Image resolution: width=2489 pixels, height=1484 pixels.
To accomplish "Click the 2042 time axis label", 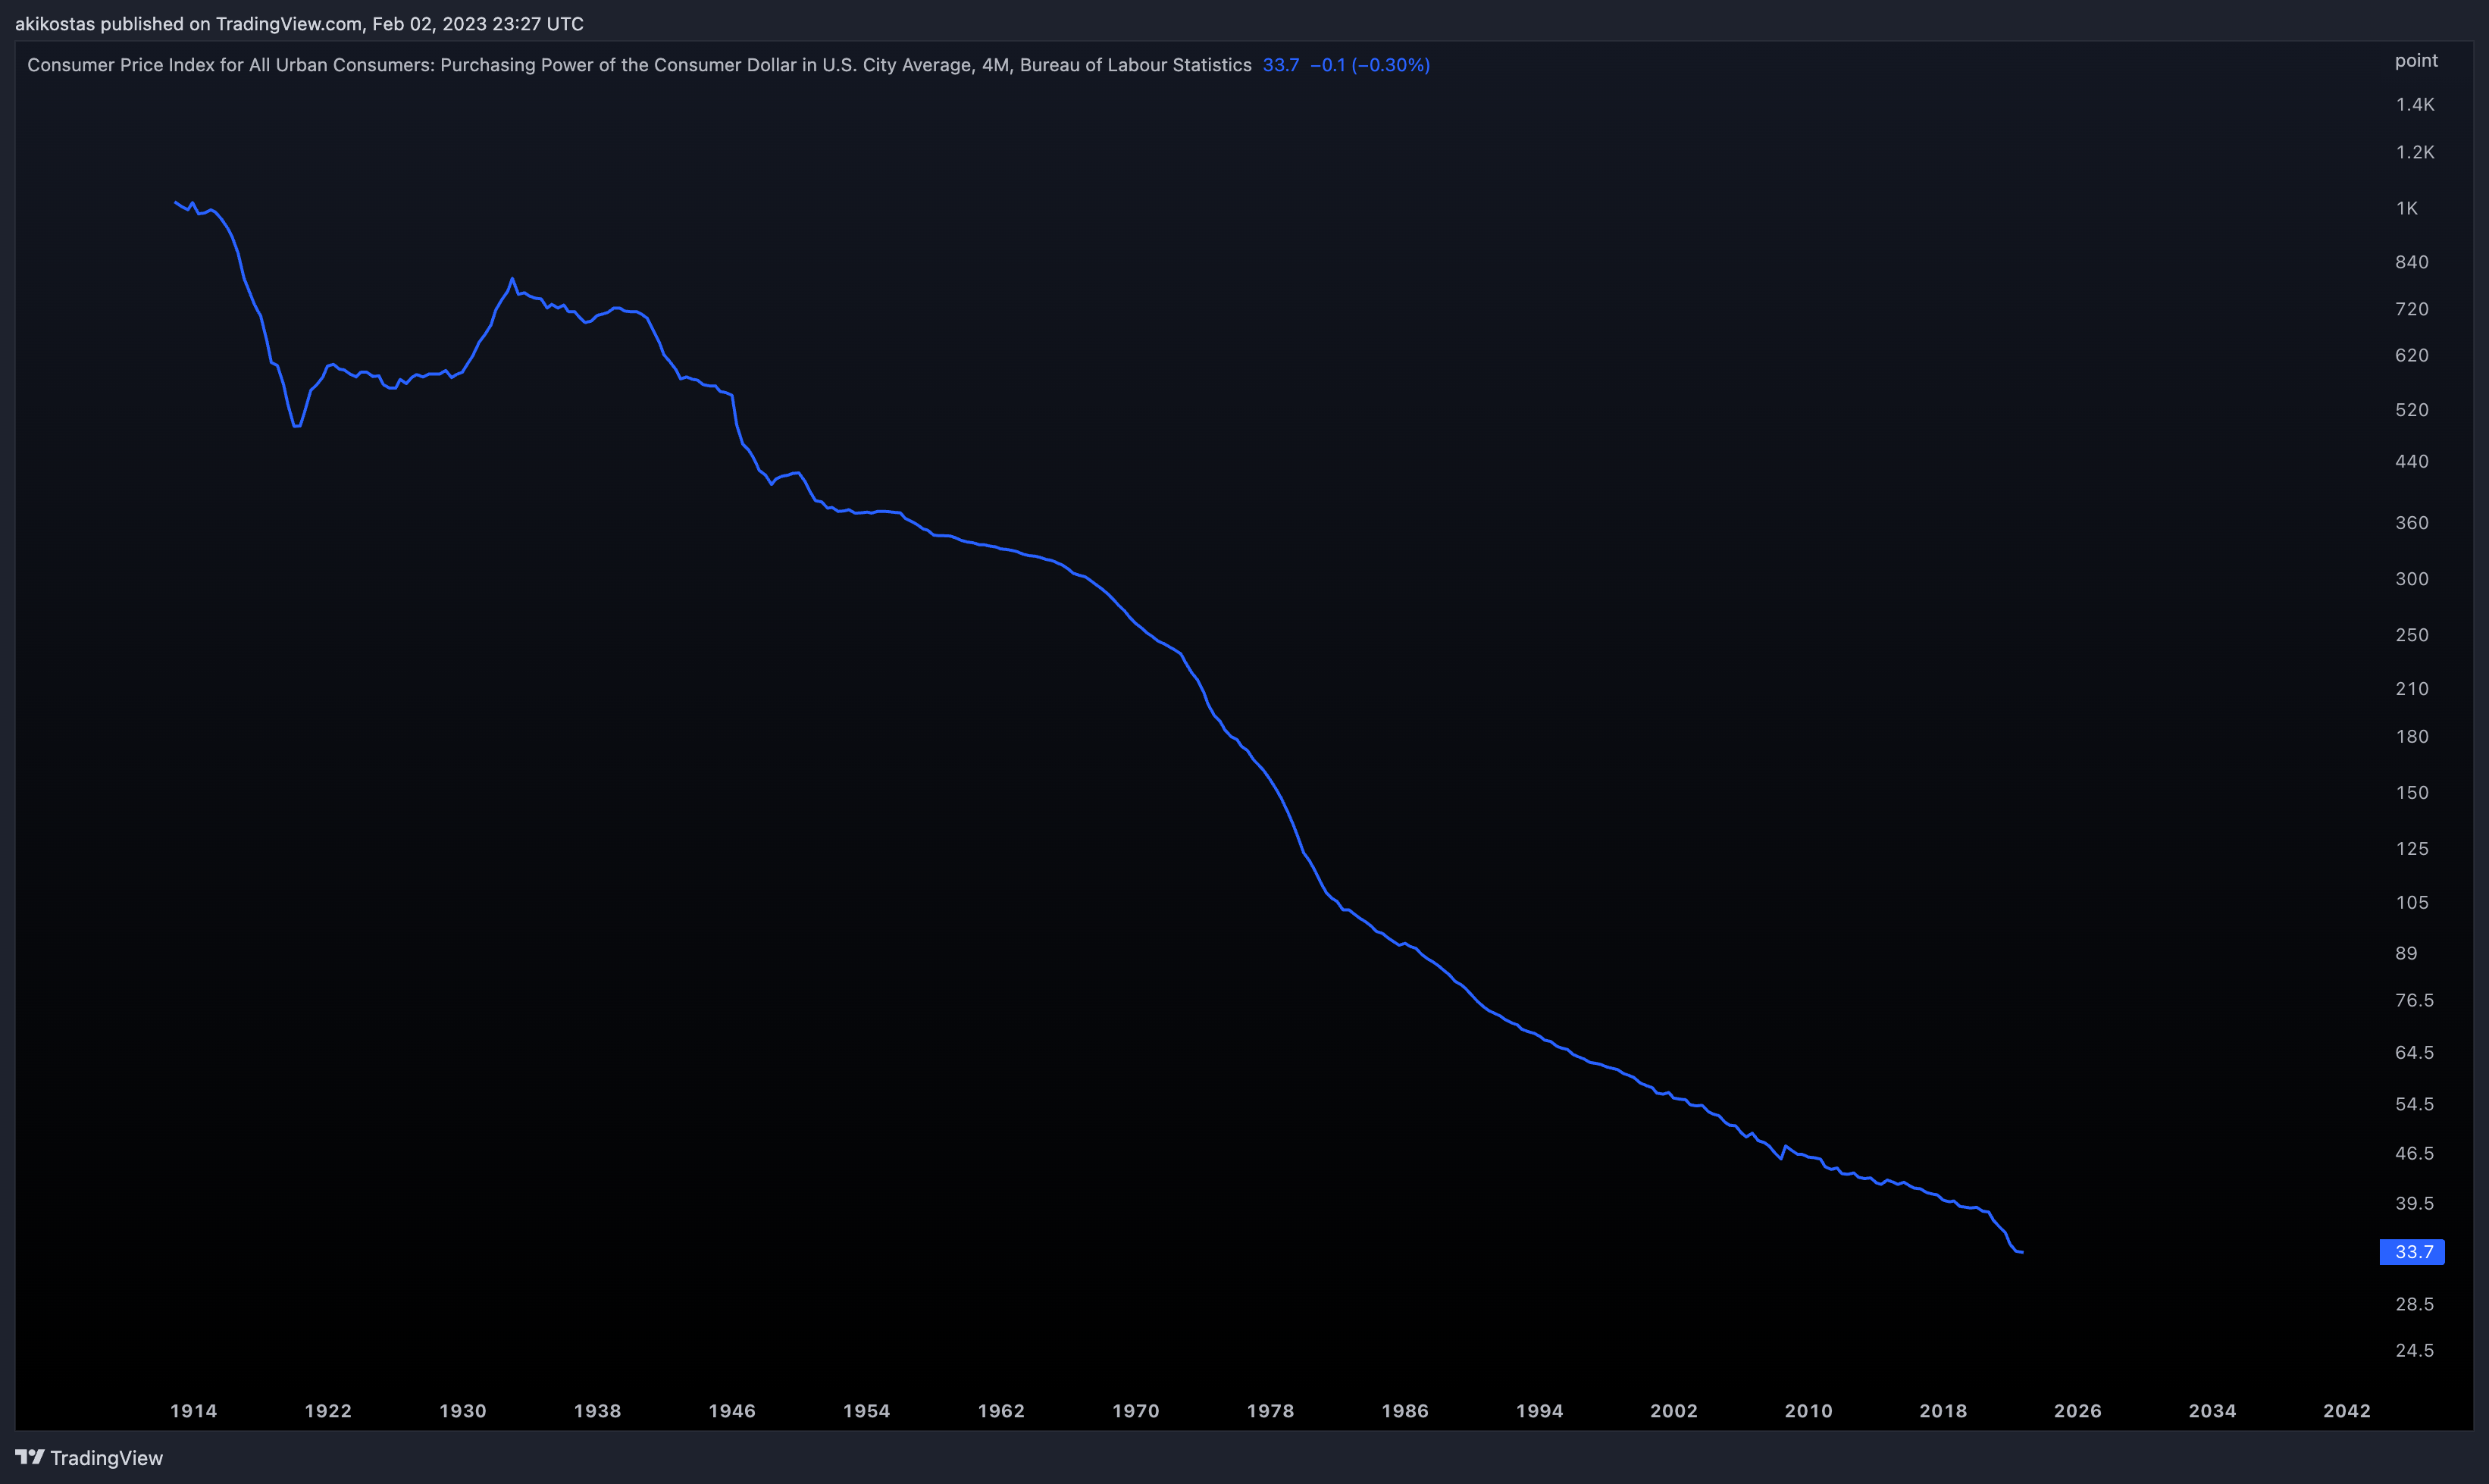I will (x=2347, y=1411).
